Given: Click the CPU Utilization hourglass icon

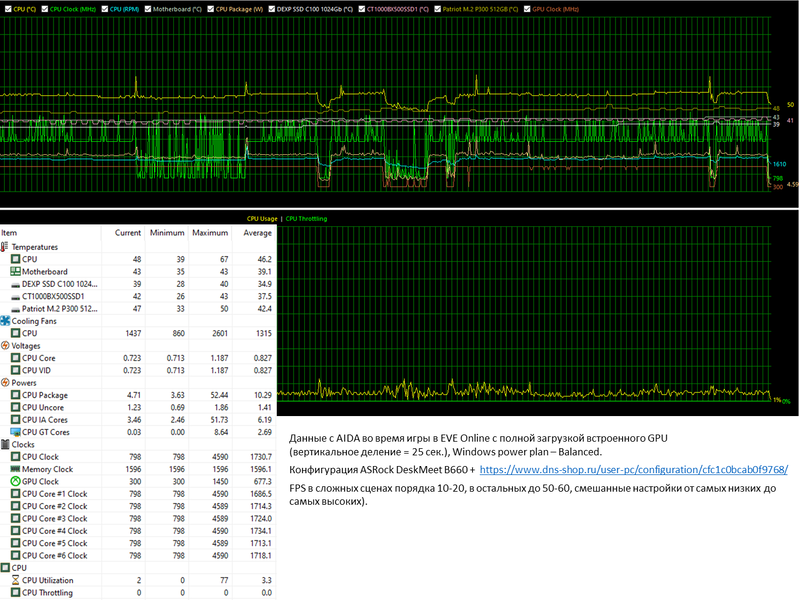Looking at the screenshot, I should (x=16, y=580).
